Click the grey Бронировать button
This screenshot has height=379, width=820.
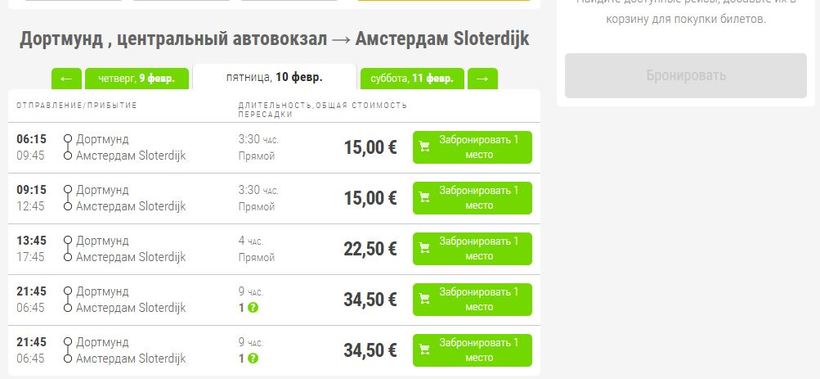coord(686,75)
